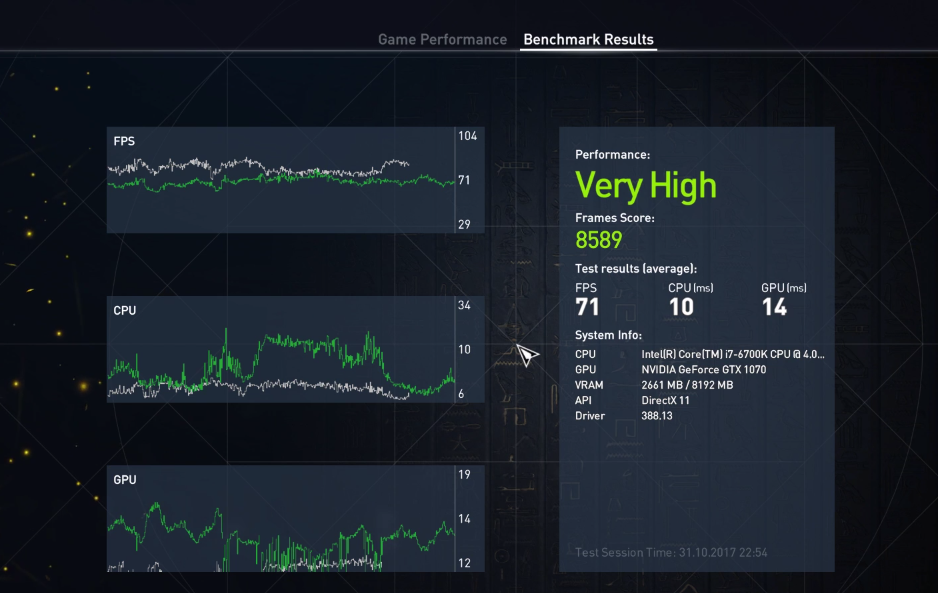Click the 19 max value on GPU graph
Screen dimensions: 938x593
(464, 475)
